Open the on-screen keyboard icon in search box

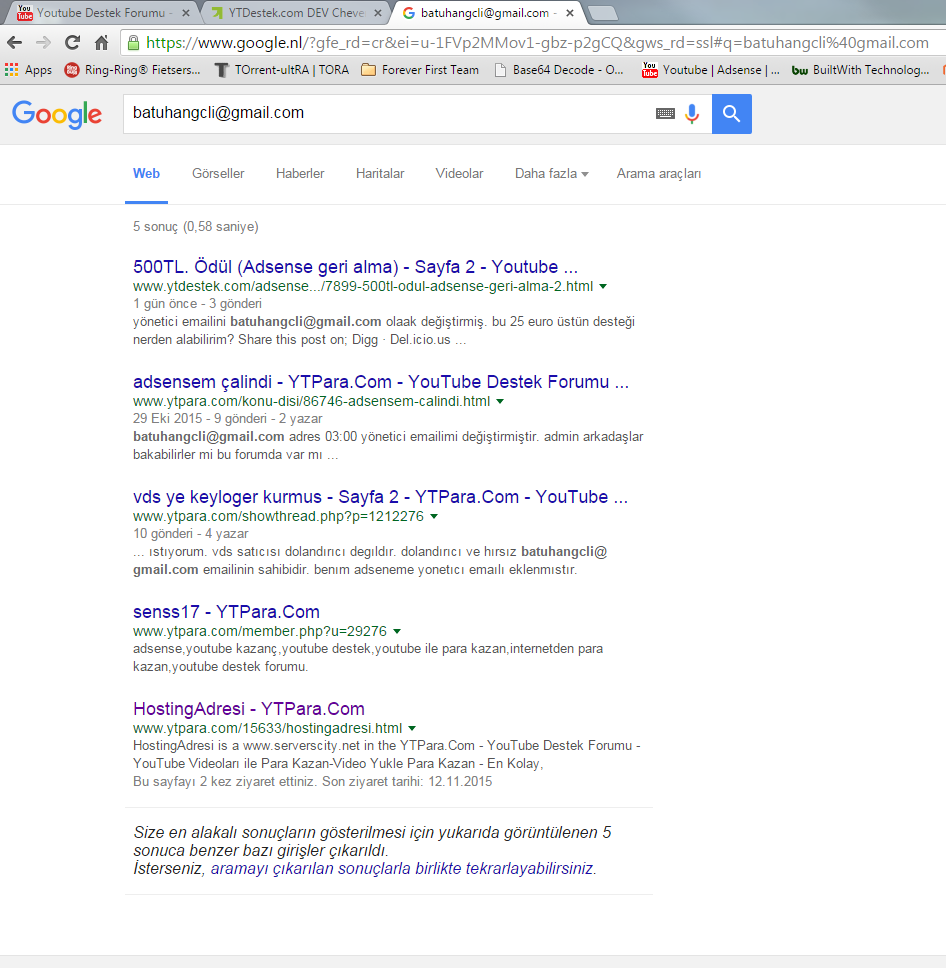[x=665, y=114]
